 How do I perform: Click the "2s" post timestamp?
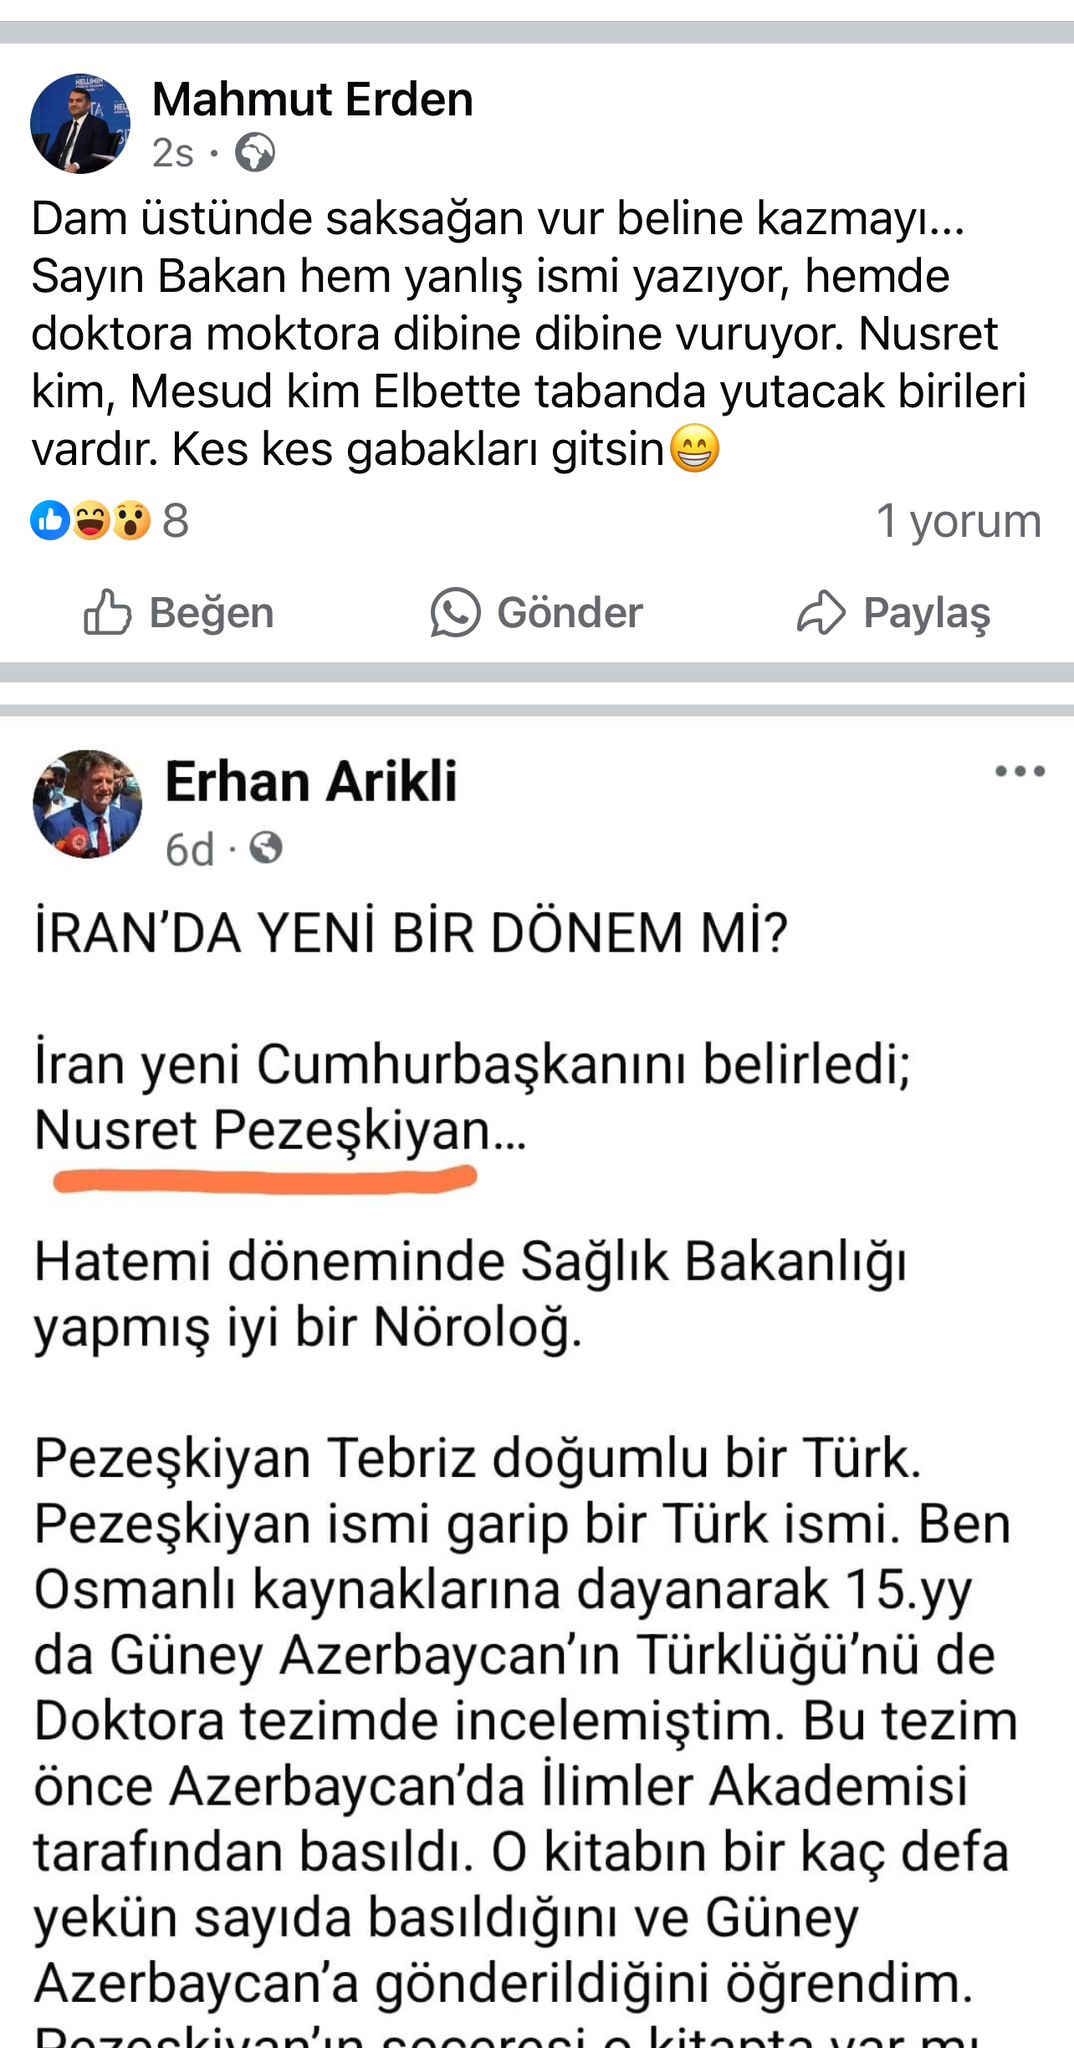pyautogui.click(x=172, y=153)
